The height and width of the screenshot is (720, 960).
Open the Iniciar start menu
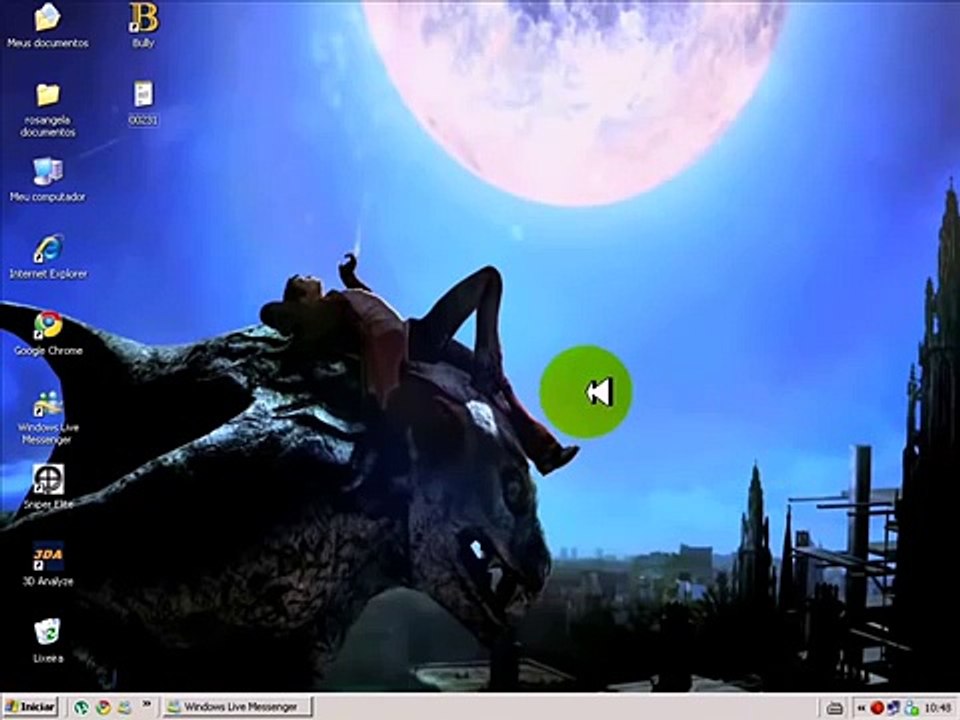31,707
